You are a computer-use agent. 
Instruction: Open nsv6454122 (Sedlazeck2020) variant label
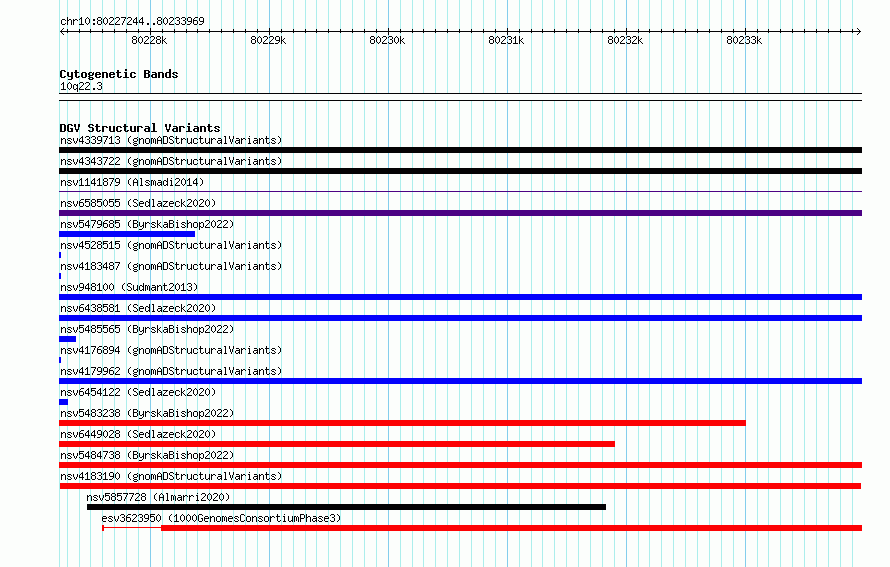pos(138,392)
